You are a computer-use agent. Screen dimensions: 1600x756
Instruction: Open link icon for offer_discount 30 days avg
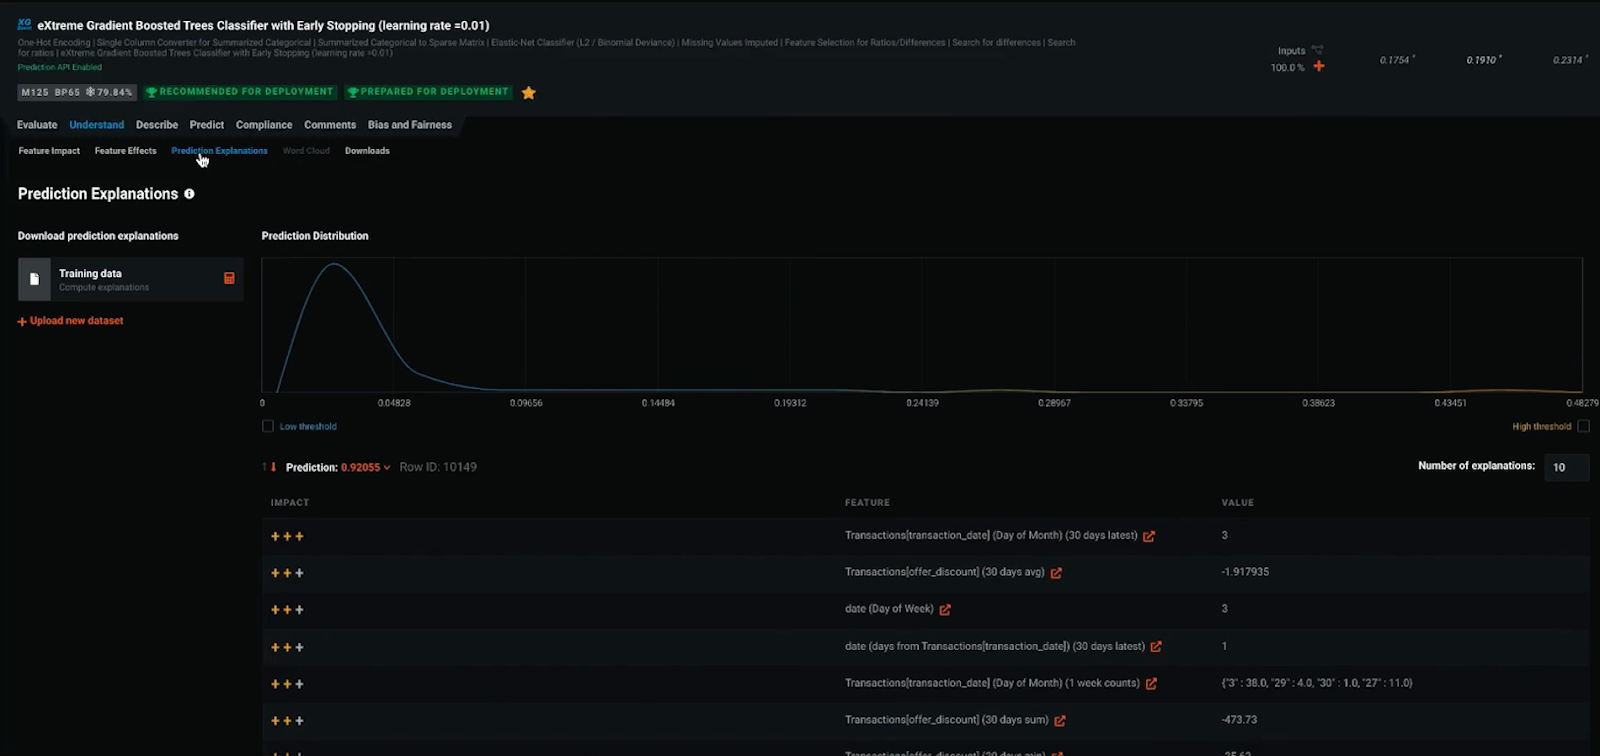[1056, 573]
